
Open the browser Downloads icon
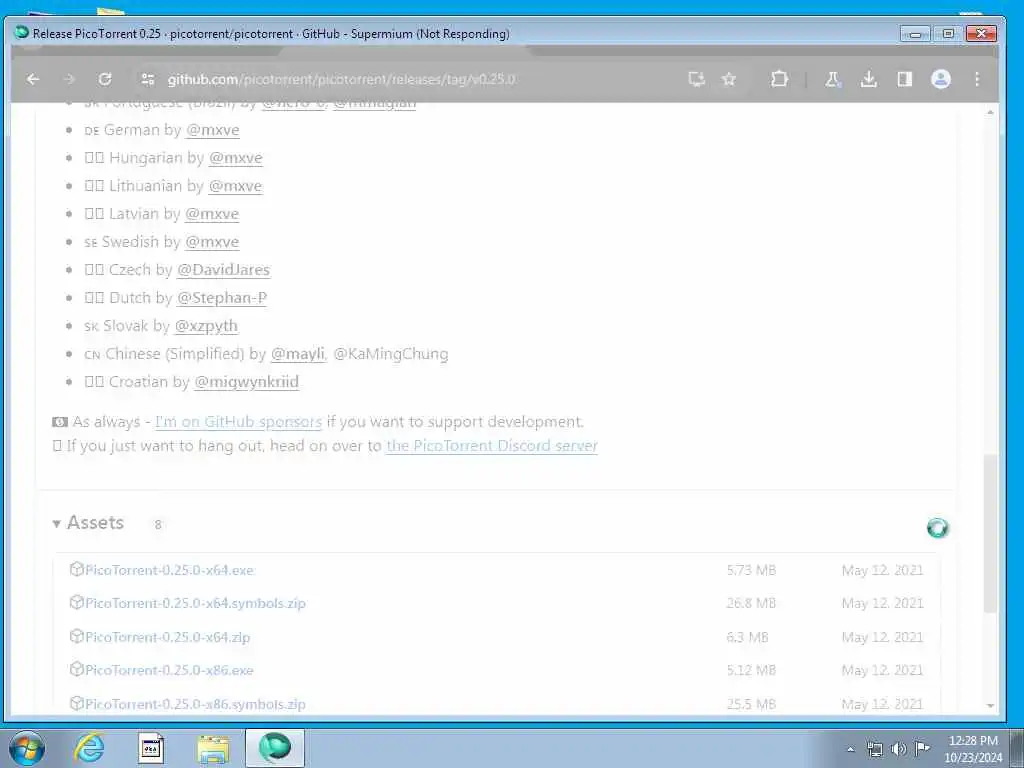pos(869,79)
